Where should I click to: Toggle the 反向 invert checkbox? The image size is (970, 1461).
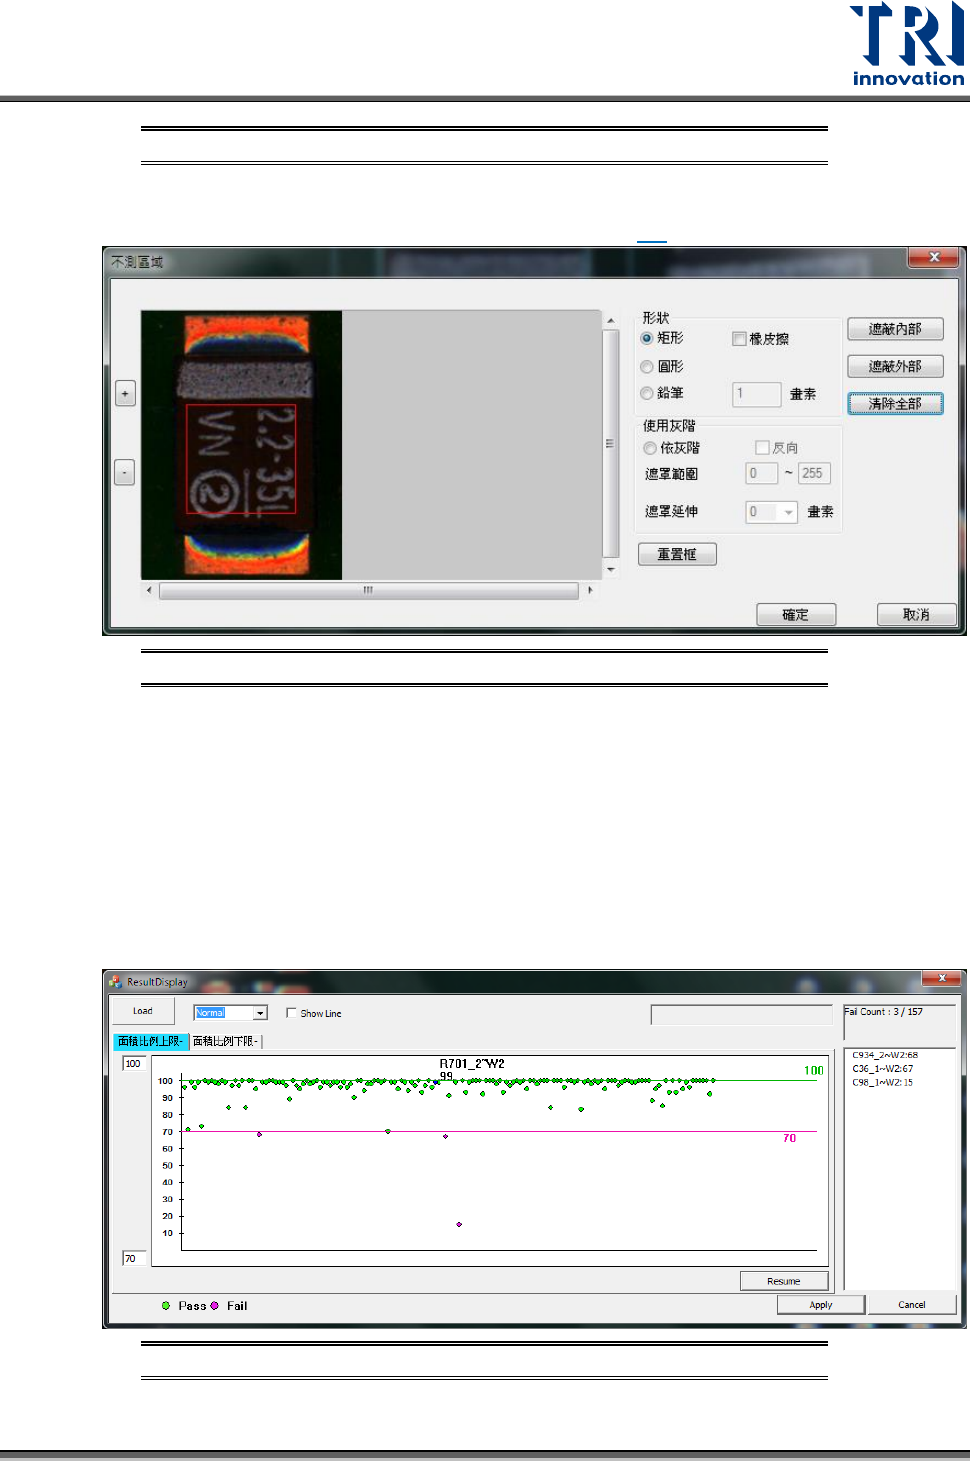click(x=762, y=448)
